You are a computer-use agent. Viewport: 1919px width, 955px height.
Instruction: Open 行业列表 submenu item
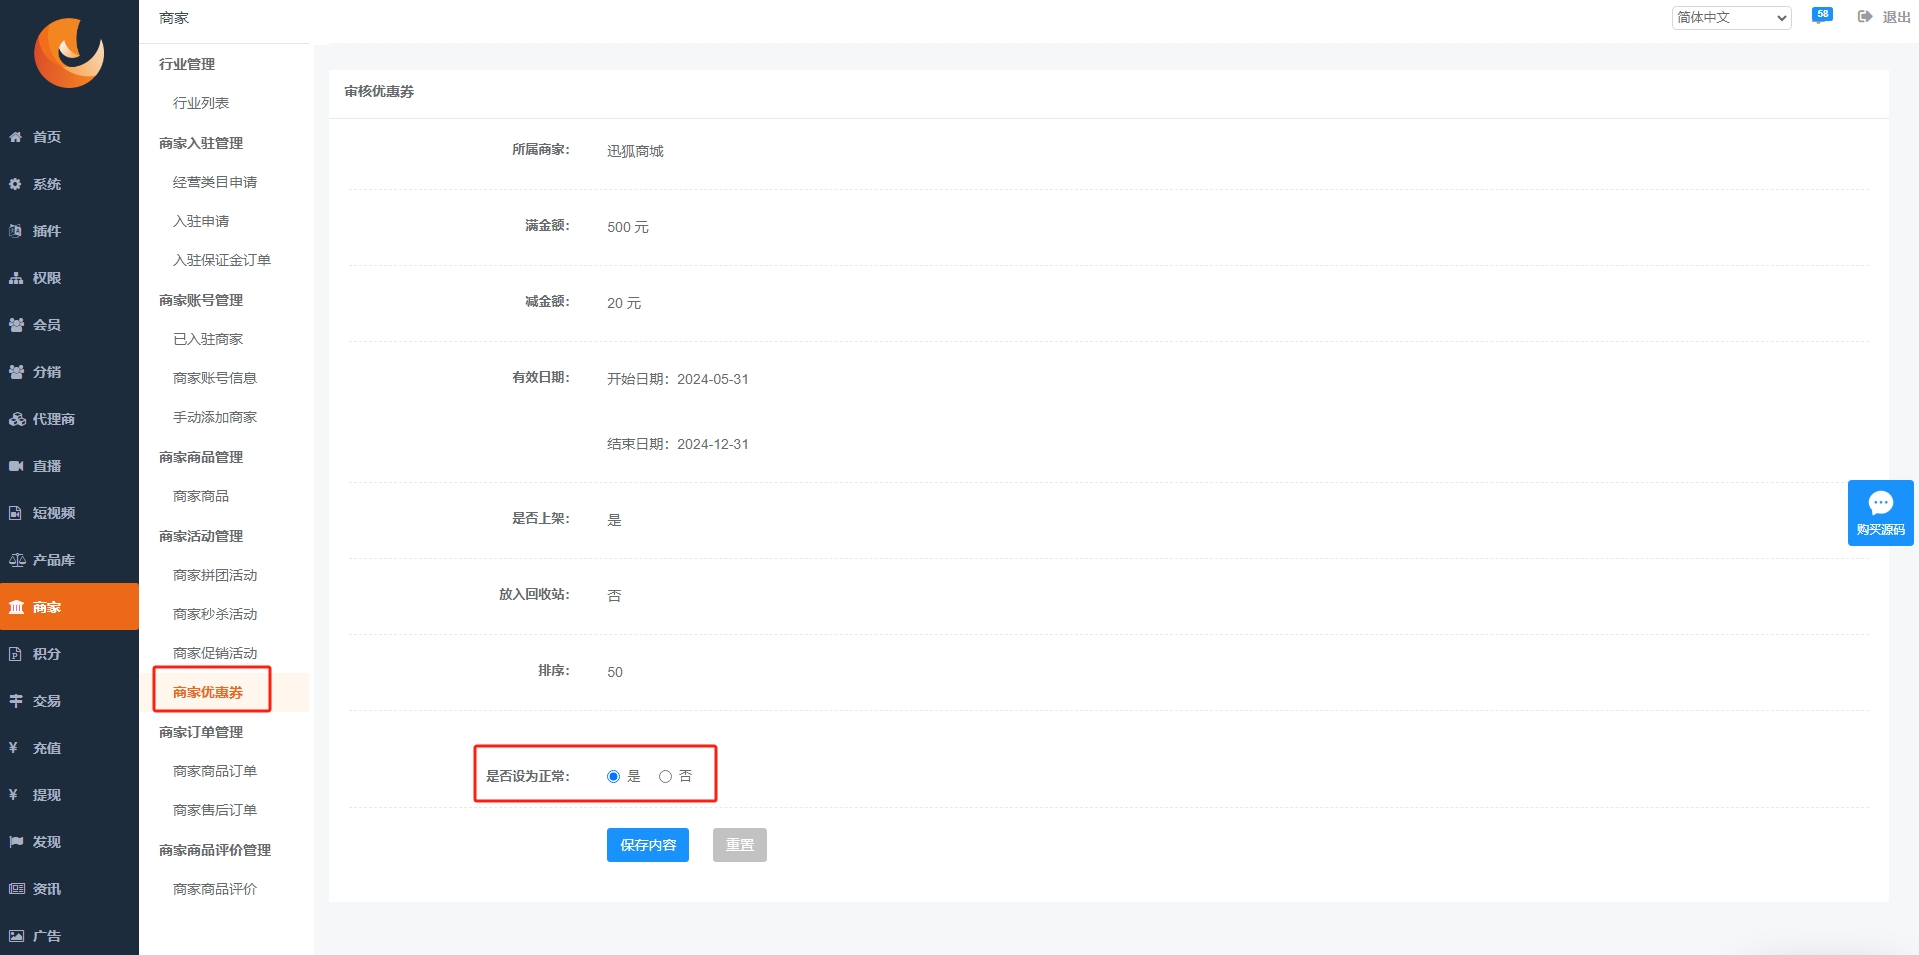coord(201,103)
